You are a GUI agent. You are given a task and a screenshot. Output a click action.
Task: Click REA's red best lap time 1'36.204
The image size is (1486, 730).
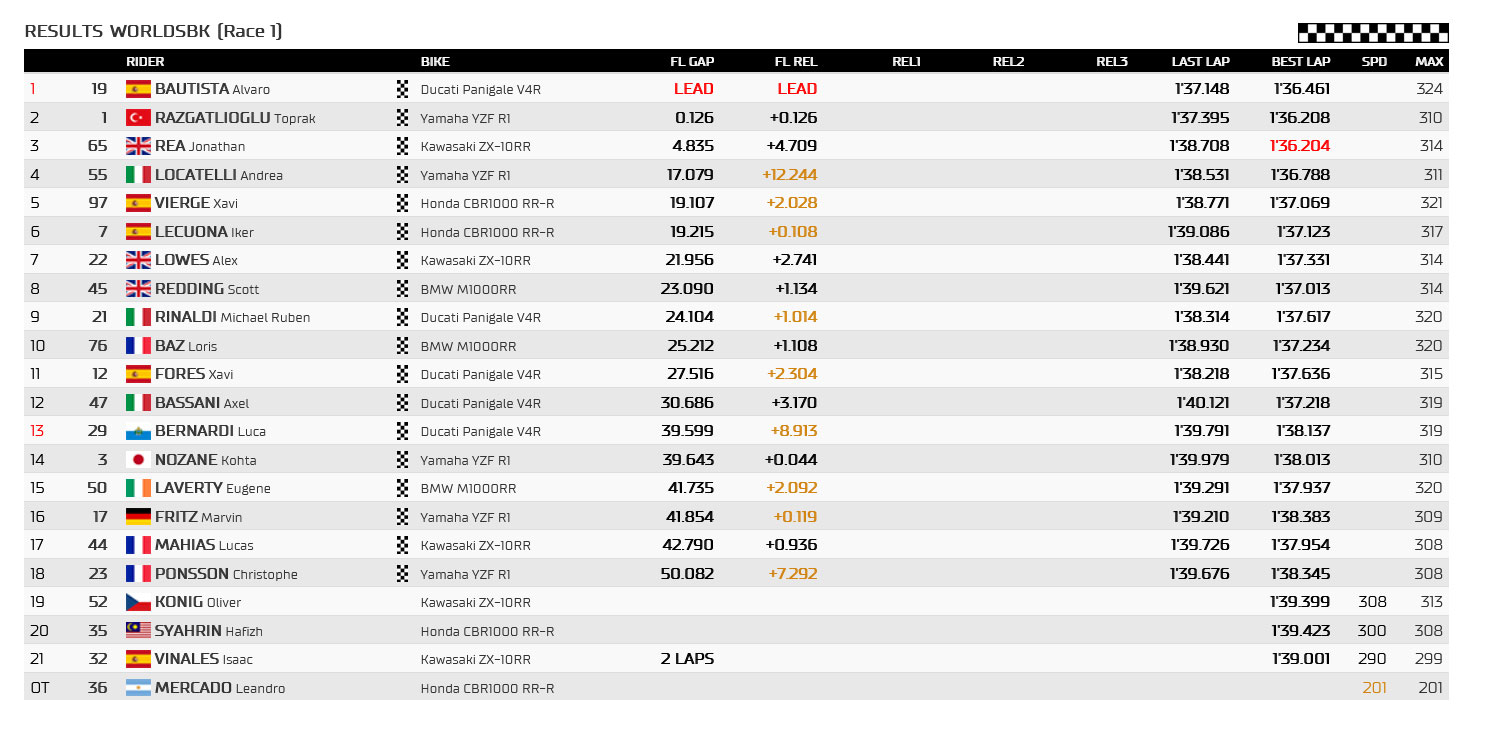(x=1300, y=146)
